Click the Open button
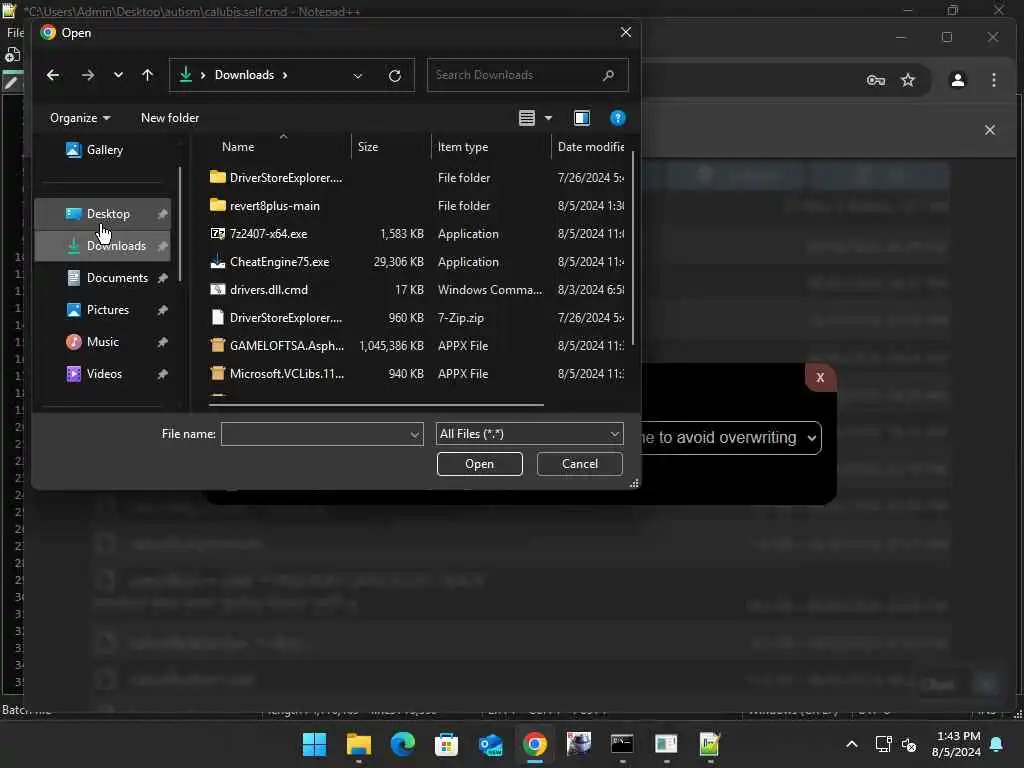1024x768 pixels. point(479,464)
